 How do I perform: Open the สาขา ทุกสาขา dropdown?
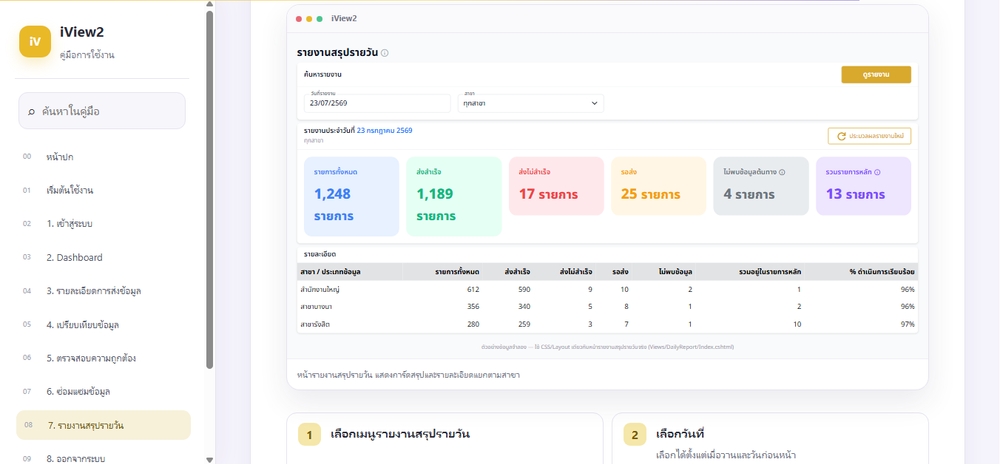point(531,103)
